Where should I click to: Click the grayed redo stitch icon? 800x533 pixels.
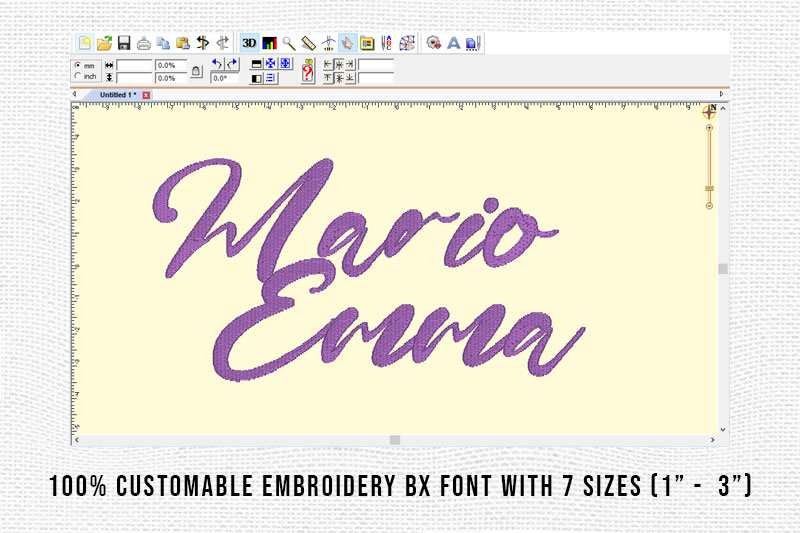tap(222, 43)
